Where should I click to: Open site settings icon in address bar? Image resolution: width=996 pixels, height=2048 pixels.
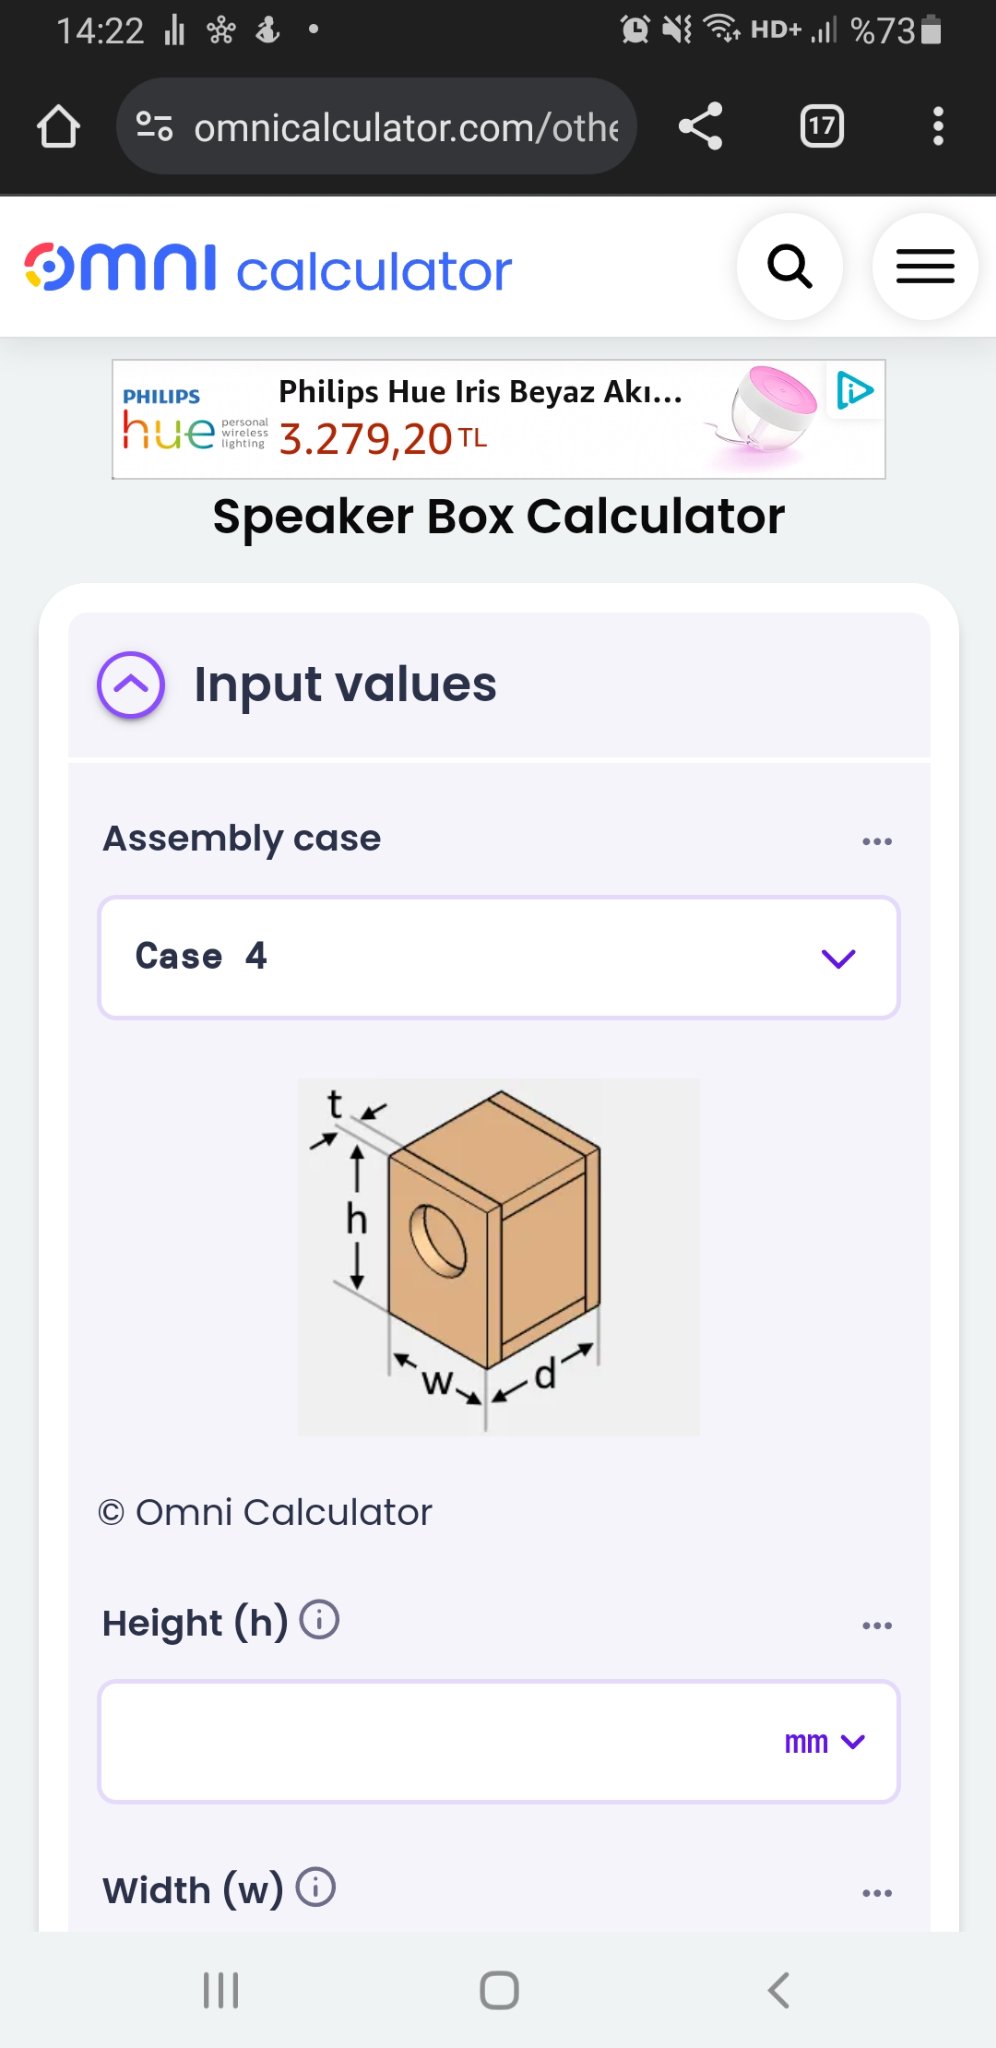[x=154, y=127]
